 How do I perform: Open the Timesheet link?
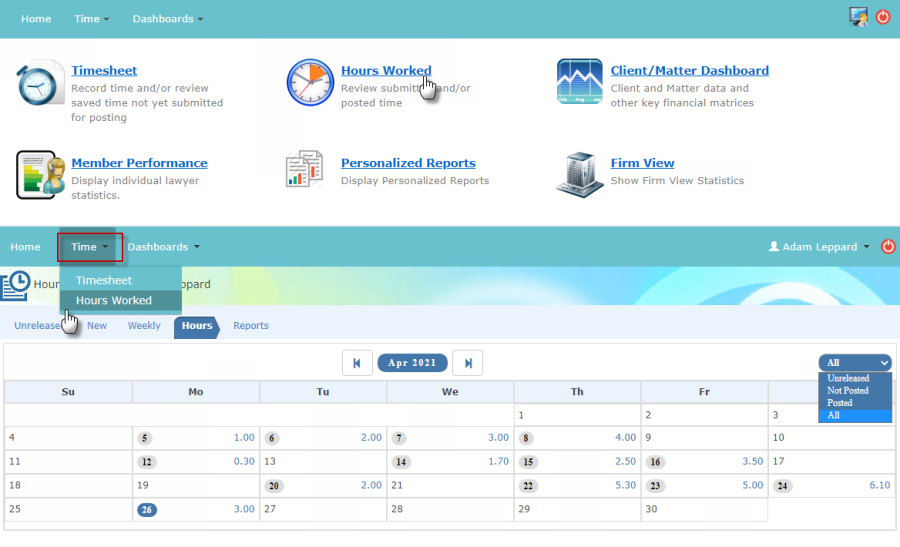[x=104, y=71]
